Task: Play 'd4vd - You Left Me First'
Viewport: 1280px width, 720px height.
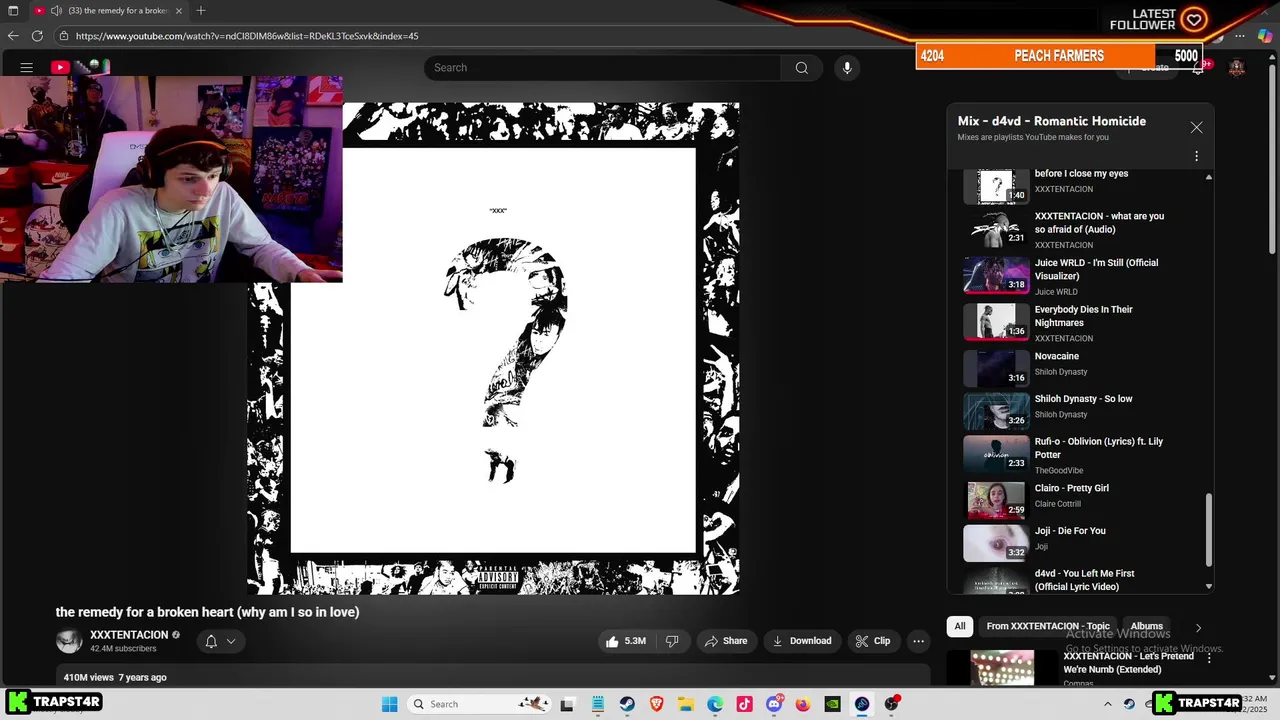Action: 1080,580
